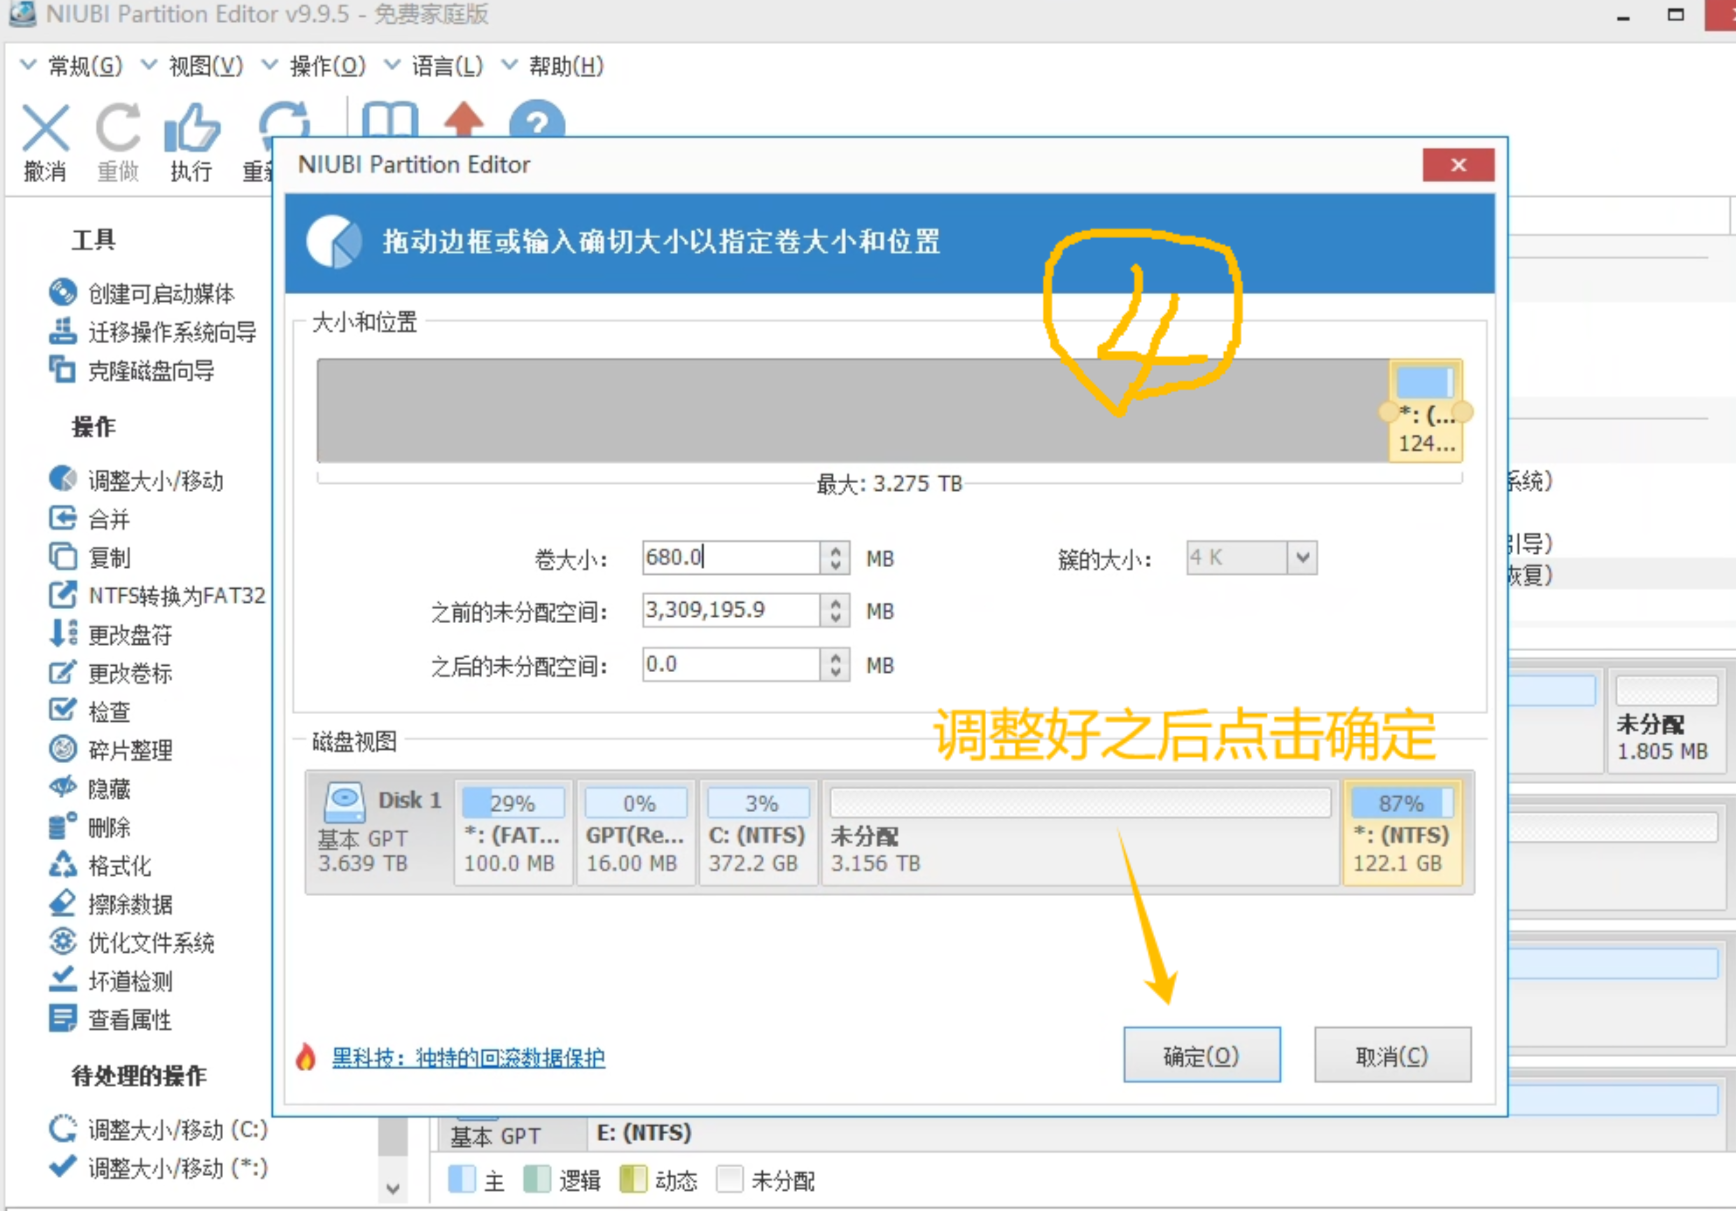Image resolution: width=1736 pixels, height=1211 pixels.
Task: Click the book manual toolbar icon
Action: coord(389,119)
